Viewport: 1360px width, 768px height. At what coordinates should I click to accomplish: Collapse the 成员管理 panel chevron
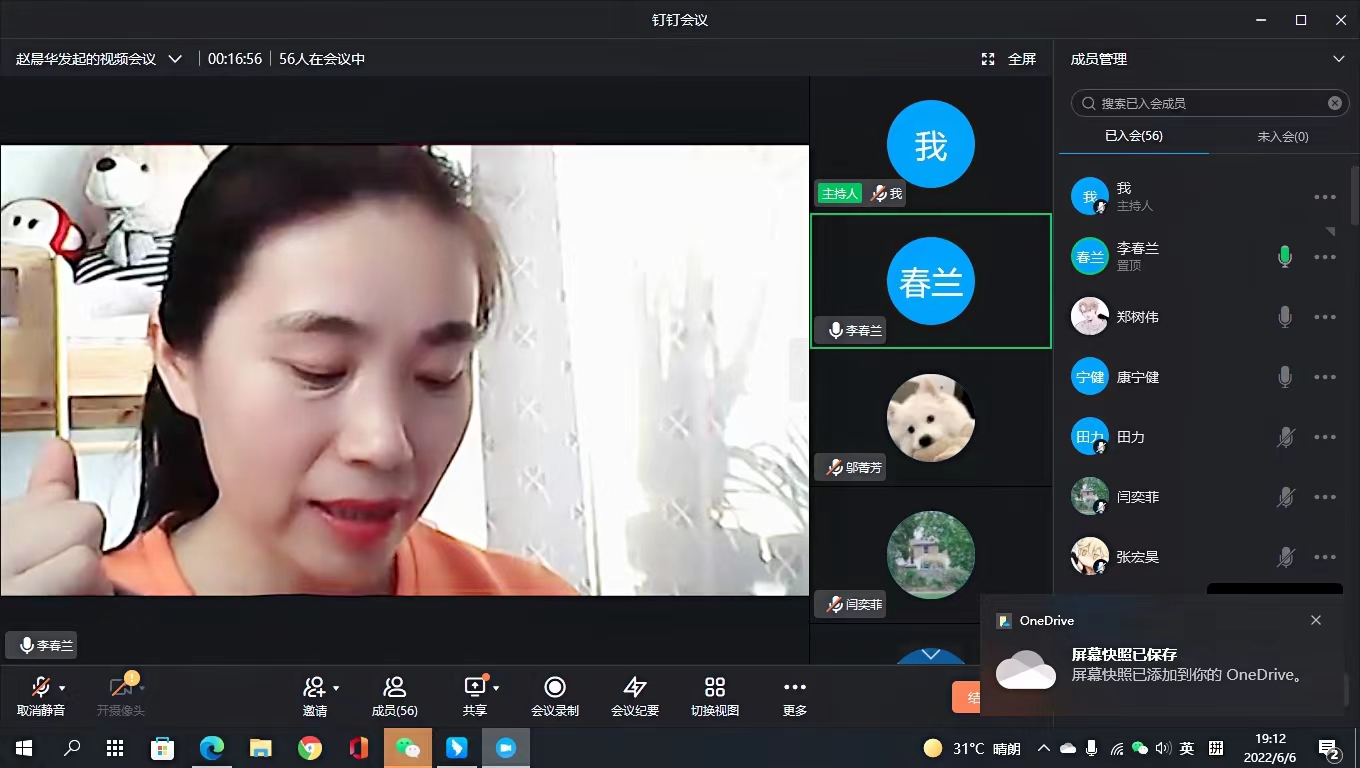click(x=1338, y=59)
